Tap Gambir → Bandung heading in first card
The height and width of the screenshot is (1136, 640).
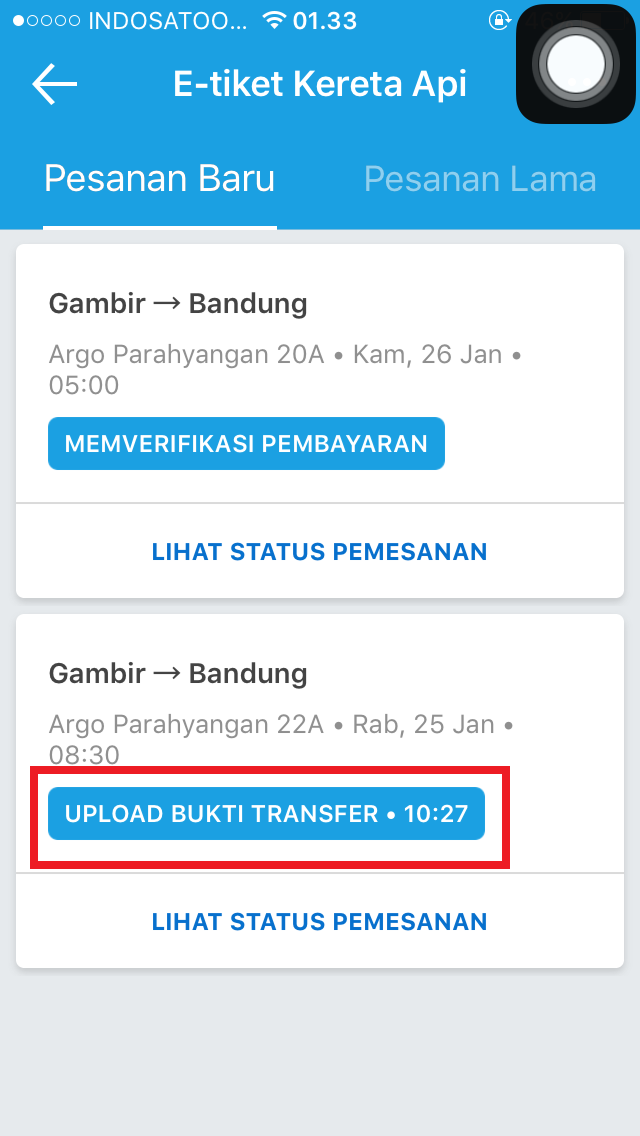tap(178, 304)
